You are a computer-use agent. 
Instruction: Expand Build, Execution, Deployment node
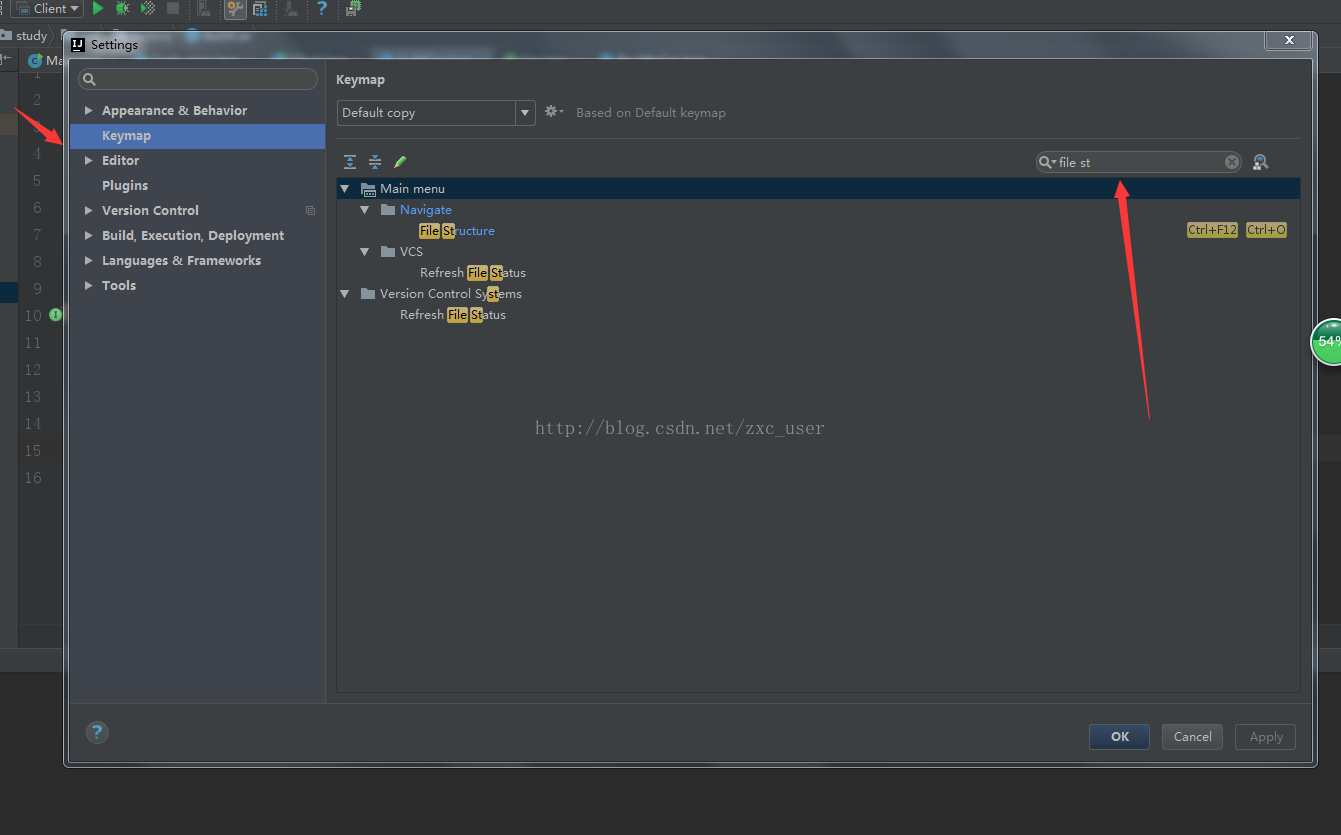(89, 236)
